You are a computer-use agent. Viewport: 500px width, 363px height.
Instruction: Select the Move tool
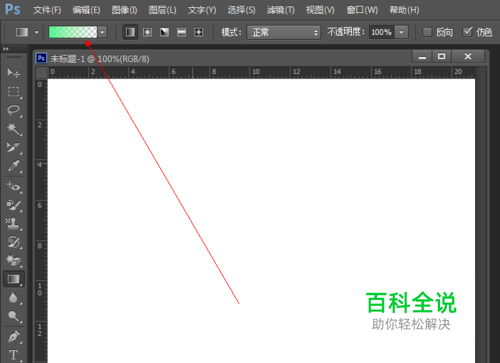[13, 72]
